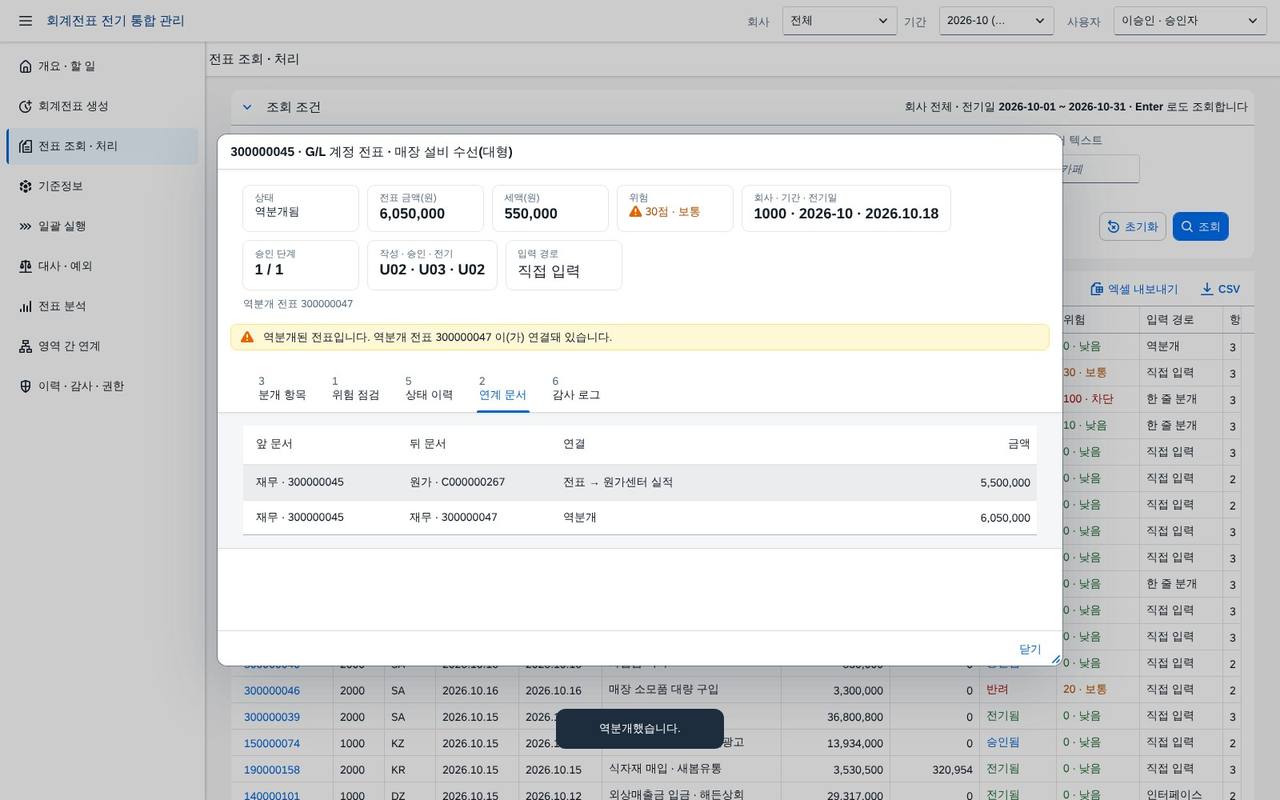Click the 기준정보 cube icon

pyautogui.click(x=26, y=186)
